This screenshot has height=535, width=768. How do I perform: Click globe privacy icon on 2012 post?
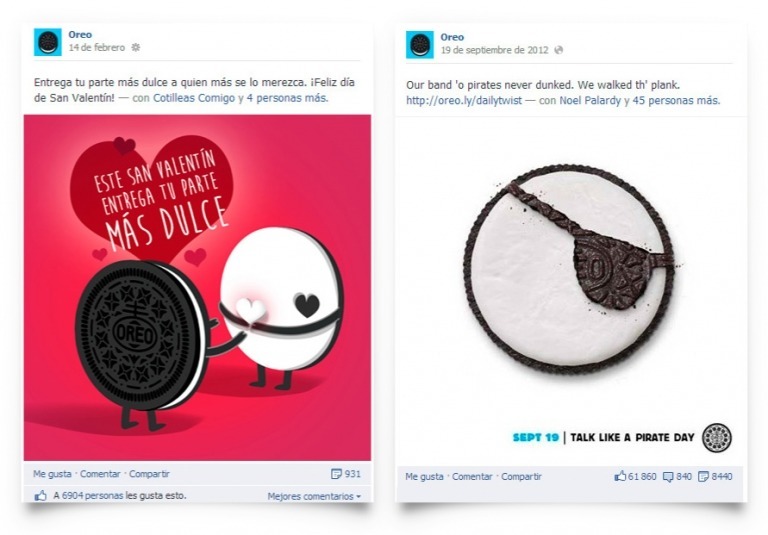[x=558, y=50]
